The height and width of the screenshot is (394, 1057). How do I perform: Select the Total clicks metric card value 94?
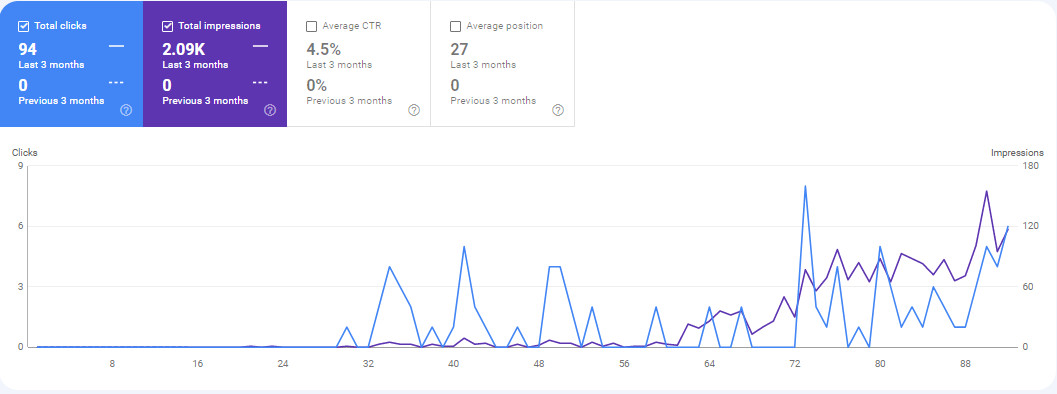coord(28,49)
